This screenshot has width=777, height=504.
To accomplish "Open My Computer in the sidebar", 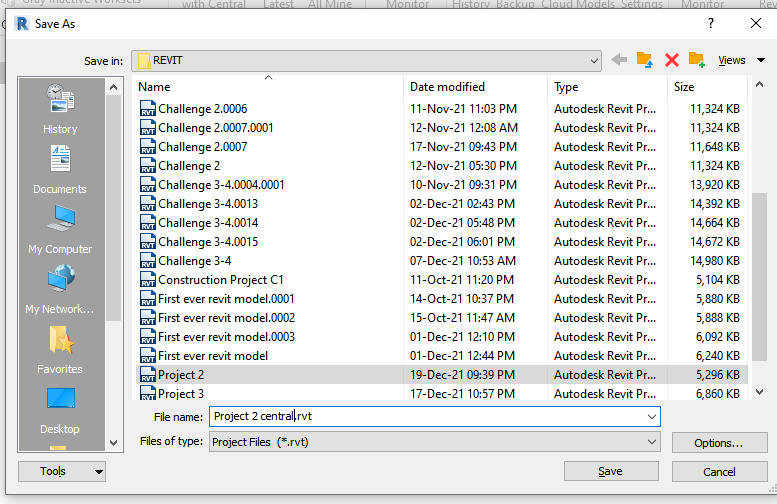I will click(60, 229).
